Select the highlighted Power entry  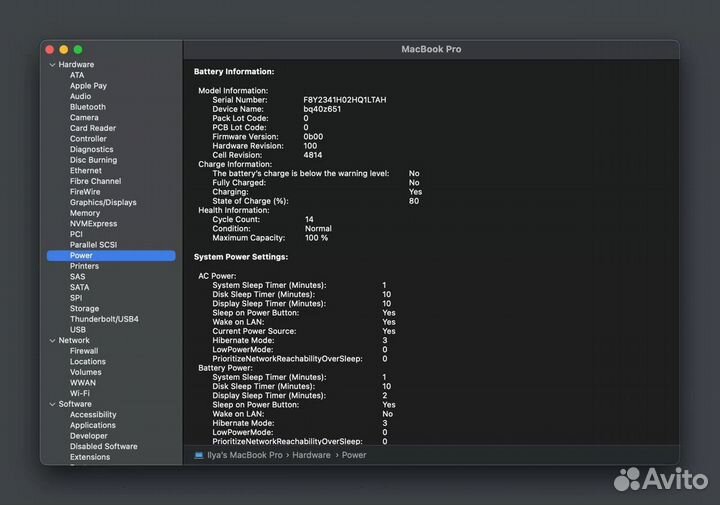click(x=111, y=256)
